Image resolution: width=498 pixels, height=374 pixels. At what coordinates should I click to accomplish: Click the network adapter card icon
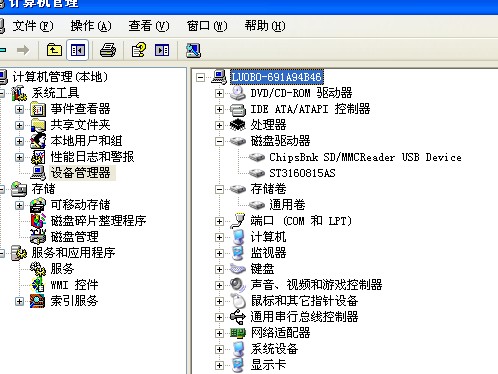238,333
